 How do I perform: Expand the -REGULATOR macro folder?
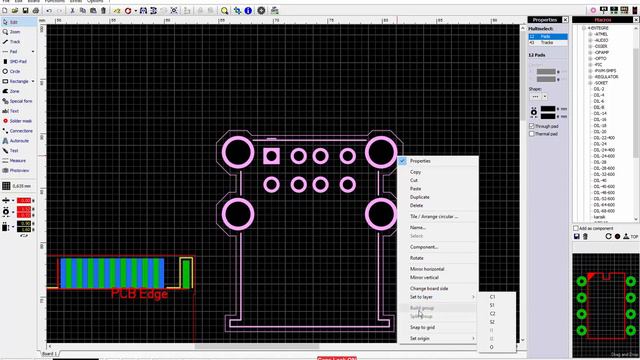[590, 77]
